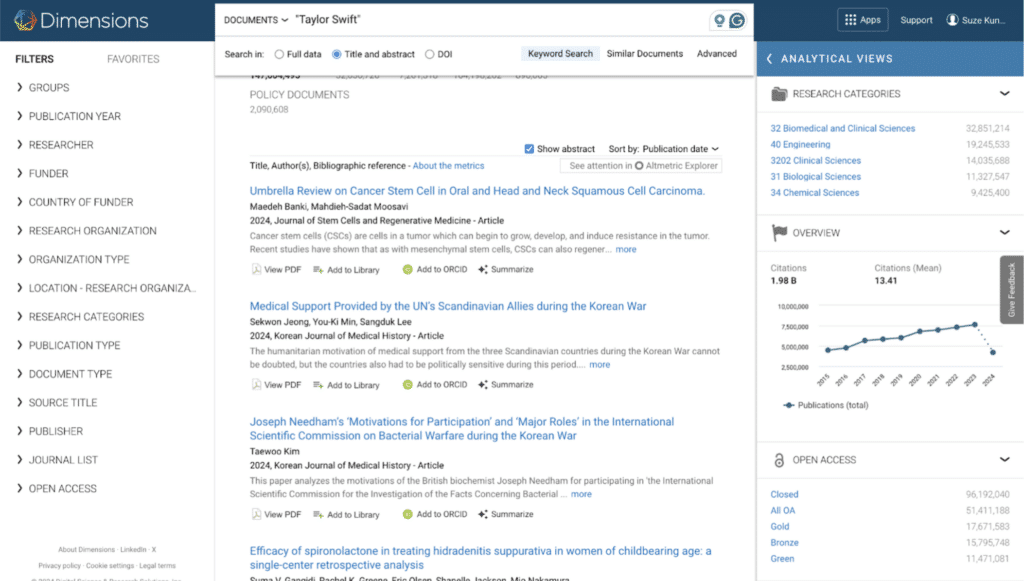
Task: Click into the "Taylor Swift" search field
Action: [x=490, y=20]
